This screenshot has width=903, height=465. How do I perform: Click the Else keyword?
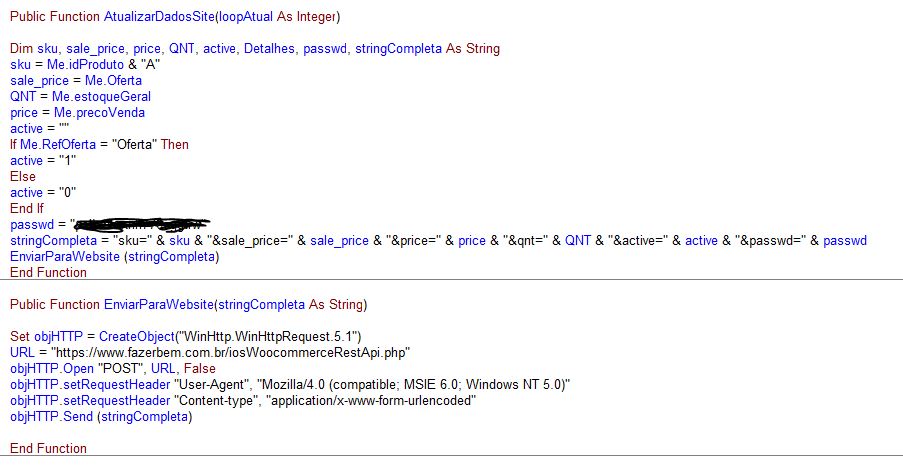[23, 176]
